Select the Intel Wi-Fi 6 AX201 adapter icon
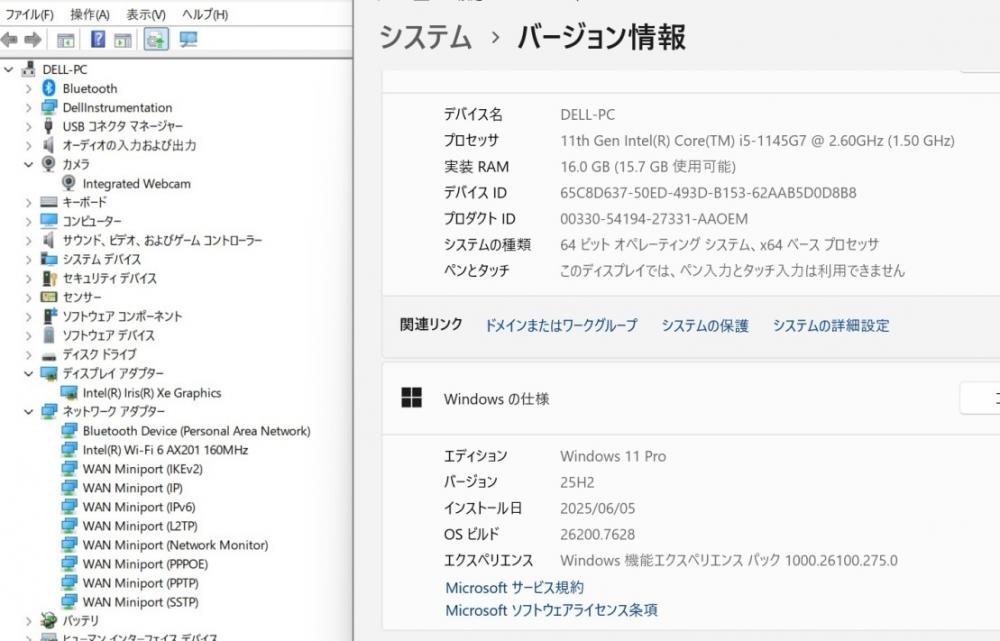1000x641 pixels. (69, 450)
